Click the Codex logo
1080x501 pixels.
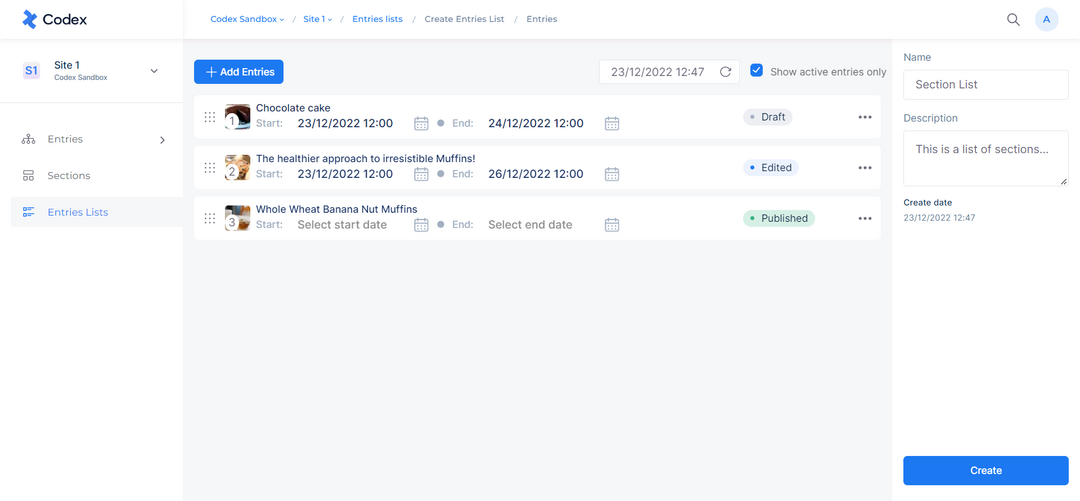[54, 19]
